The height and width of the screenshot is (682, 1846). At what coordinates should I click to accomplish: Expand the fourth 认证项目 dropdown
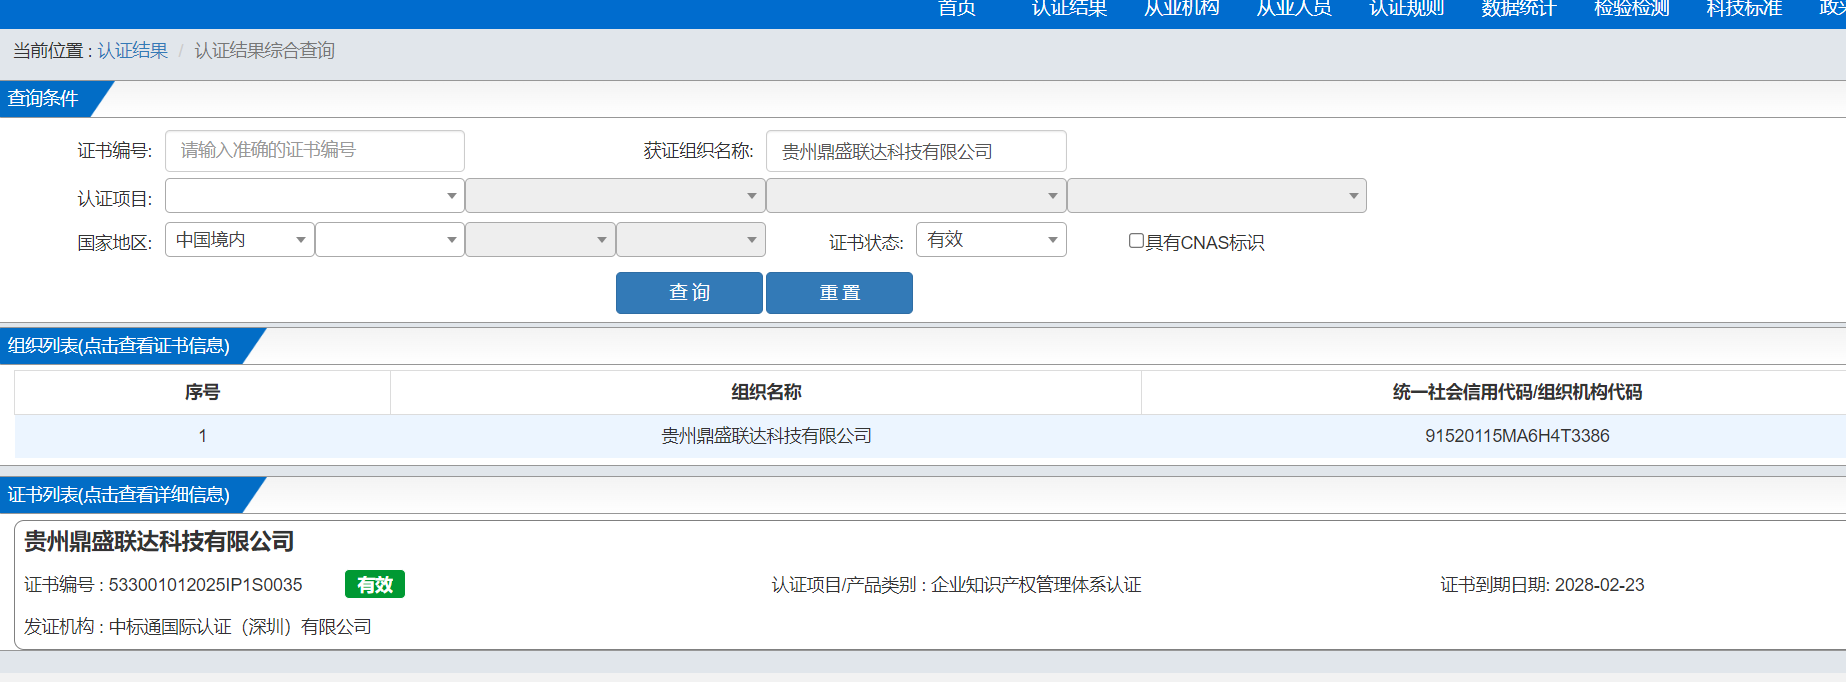[x=1217, y=196]
